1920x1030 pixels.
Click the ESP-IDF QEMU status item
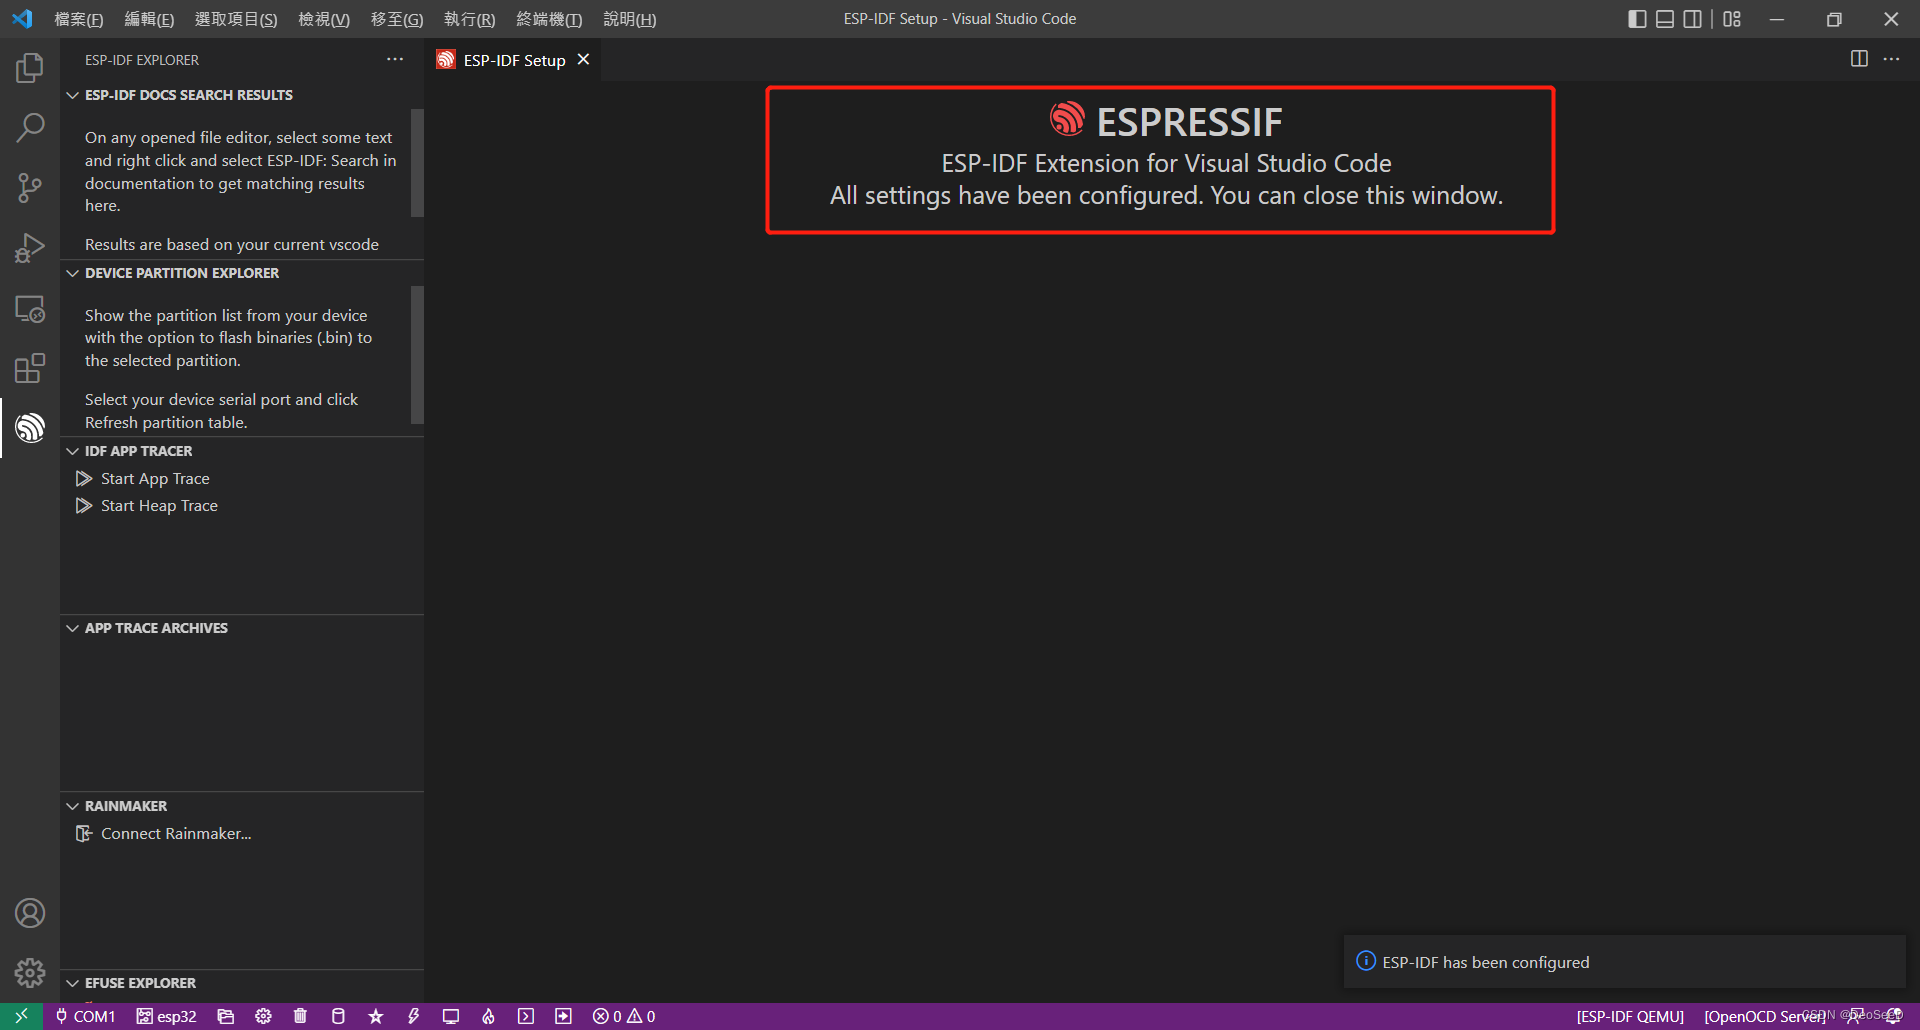(1630, 1016)
